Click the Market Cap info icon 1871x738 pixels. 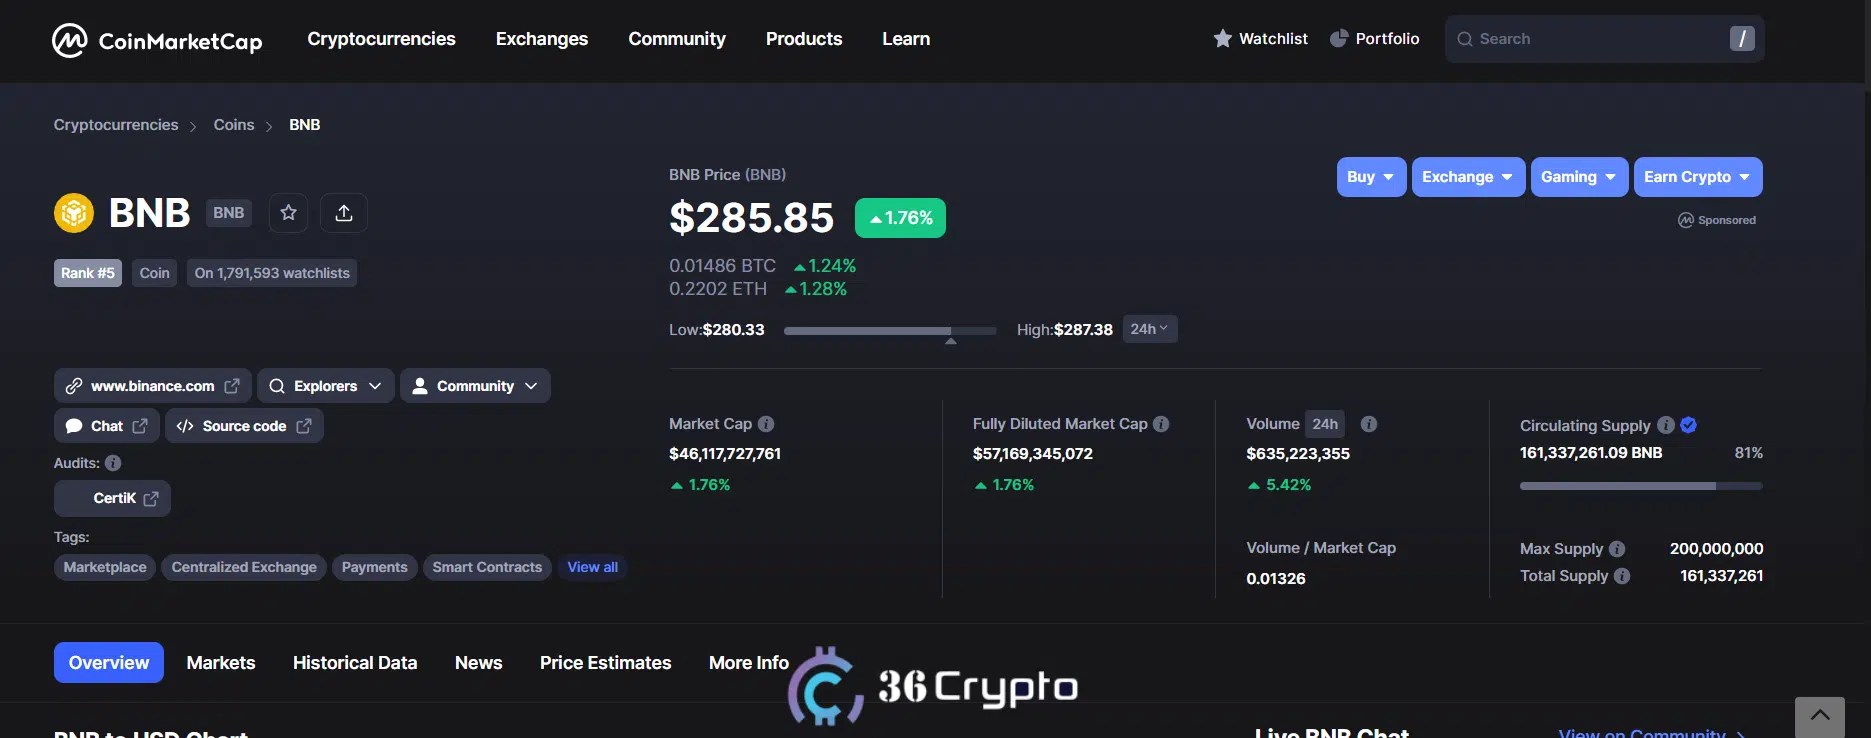click(766, 424)
